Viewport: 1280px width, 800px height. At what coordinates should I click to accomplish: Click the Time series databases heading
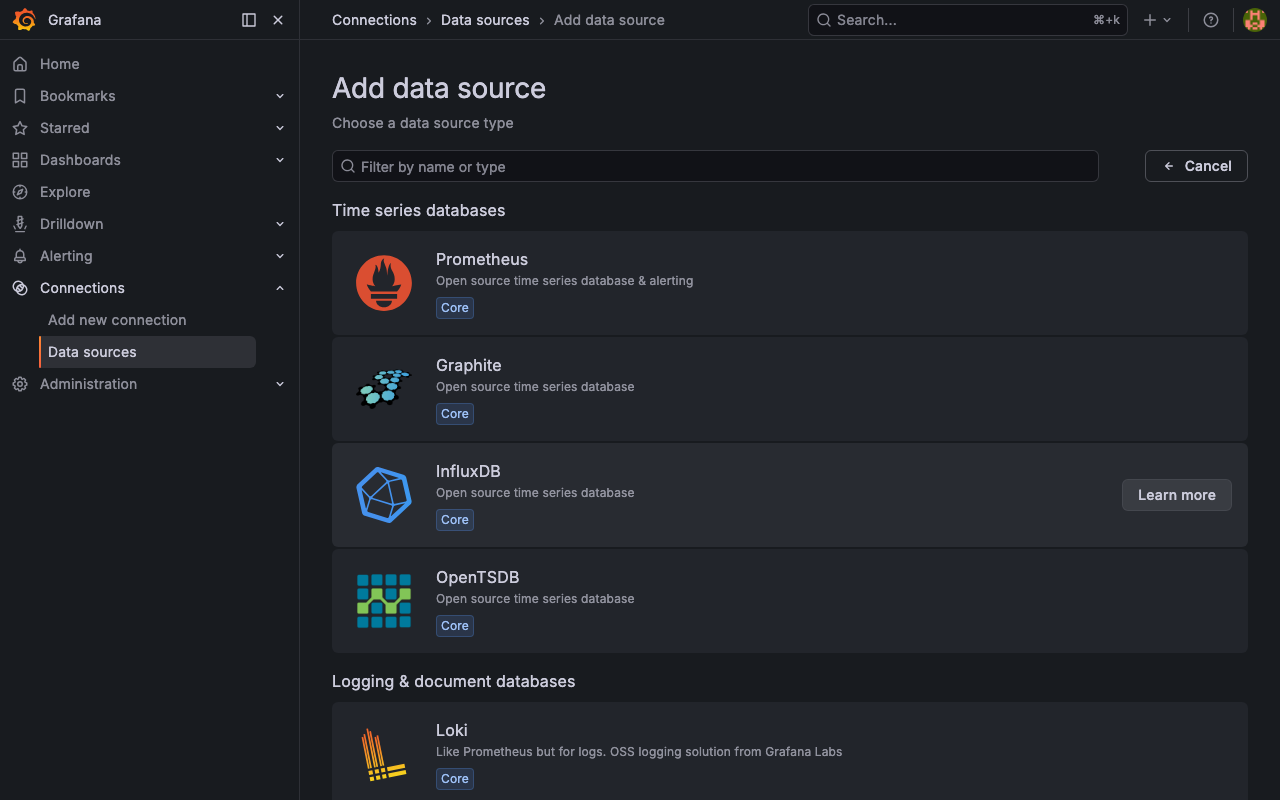click(x=419, y=210)
